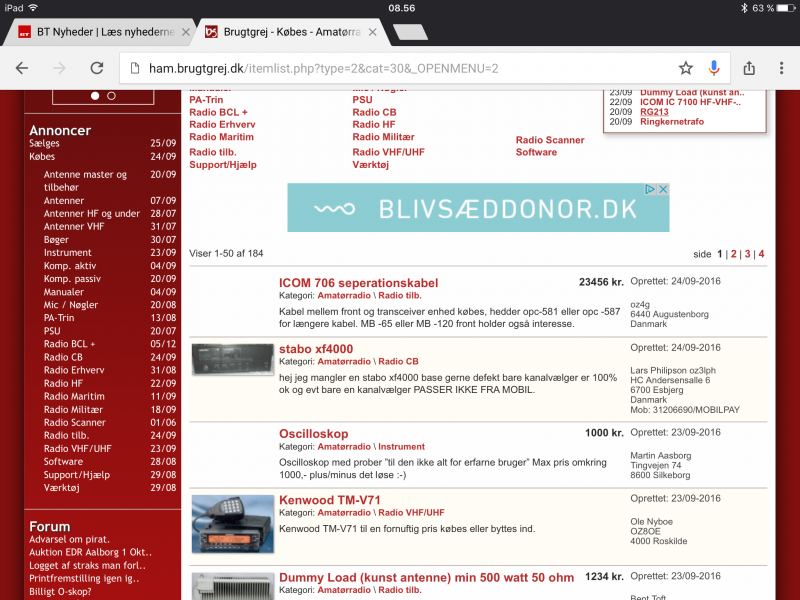The width and height of the screenshot is (800, 600).
Task: Open Radio BCL + sidebar category
Action: click(x=69, y=344)
